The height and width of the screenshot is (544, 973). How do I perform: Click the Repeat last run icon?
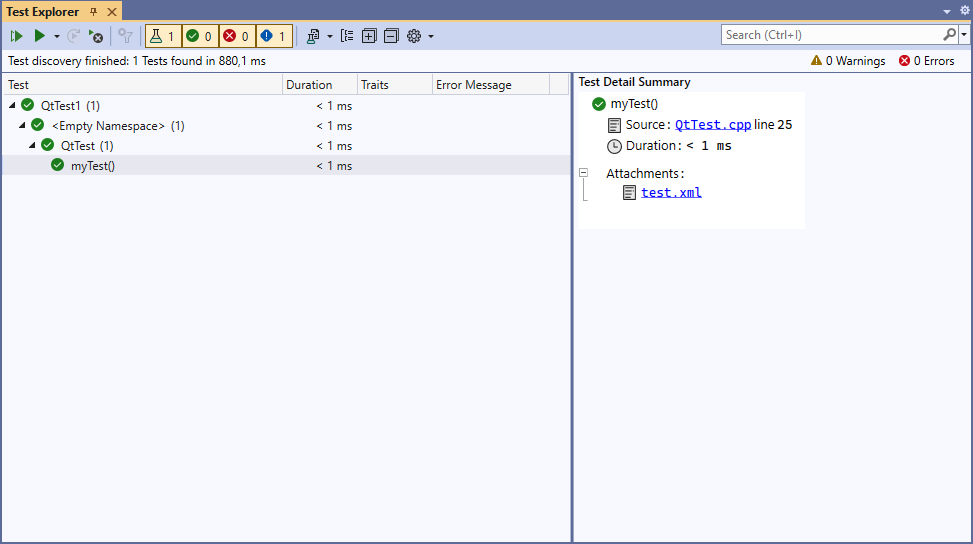click(x=73, y=36)
